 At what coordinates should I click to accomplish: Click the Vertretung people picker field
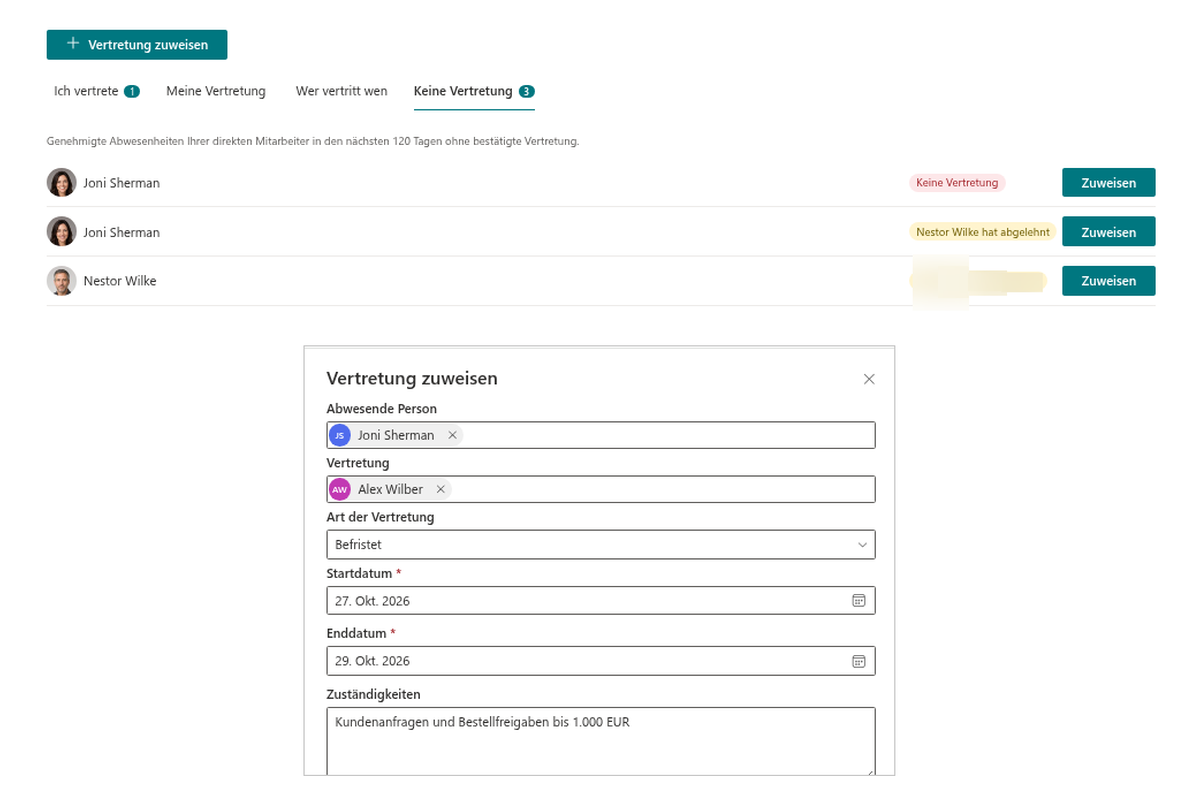tap(601, 489)
